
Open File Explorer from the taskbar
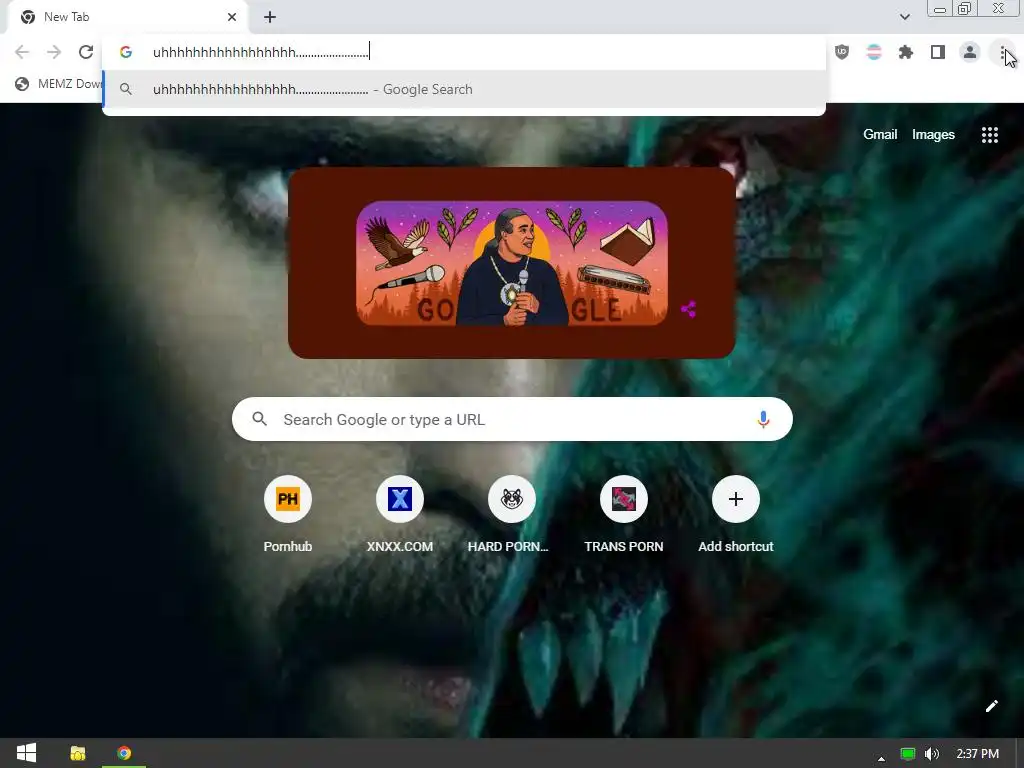click(78, 753)
